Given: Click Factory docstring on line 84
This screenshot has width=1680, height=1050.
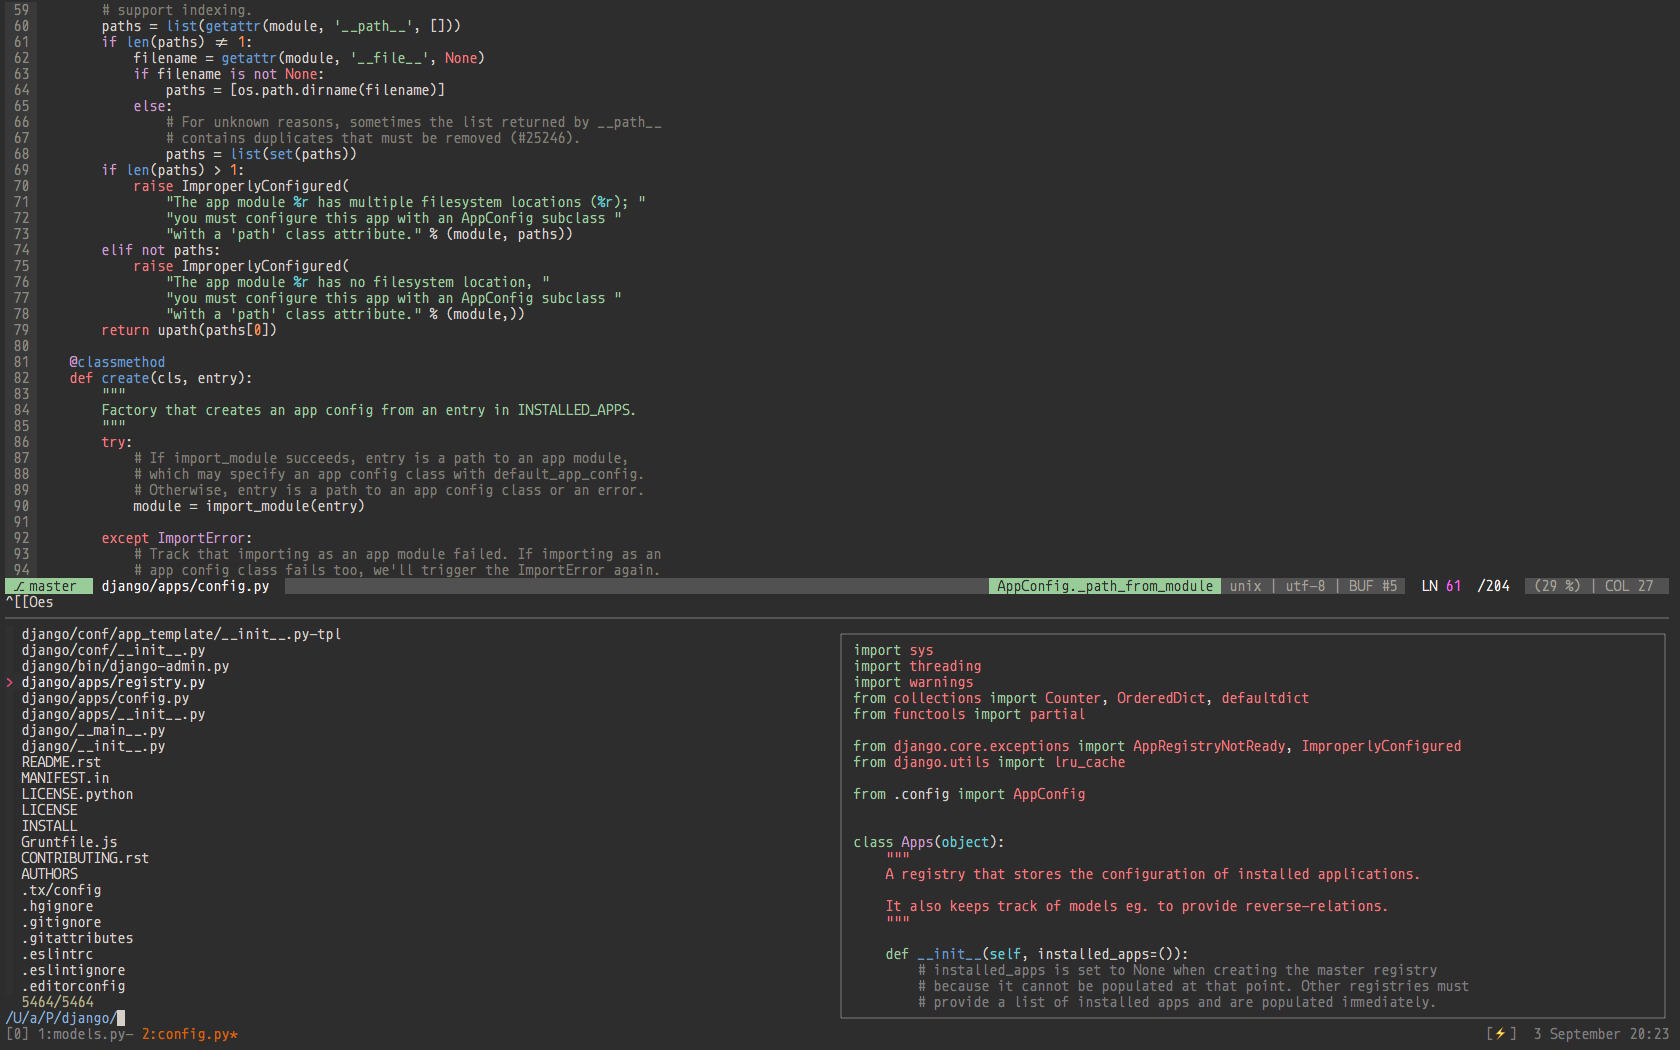Looking at the screenshot, I should (369, 410).
